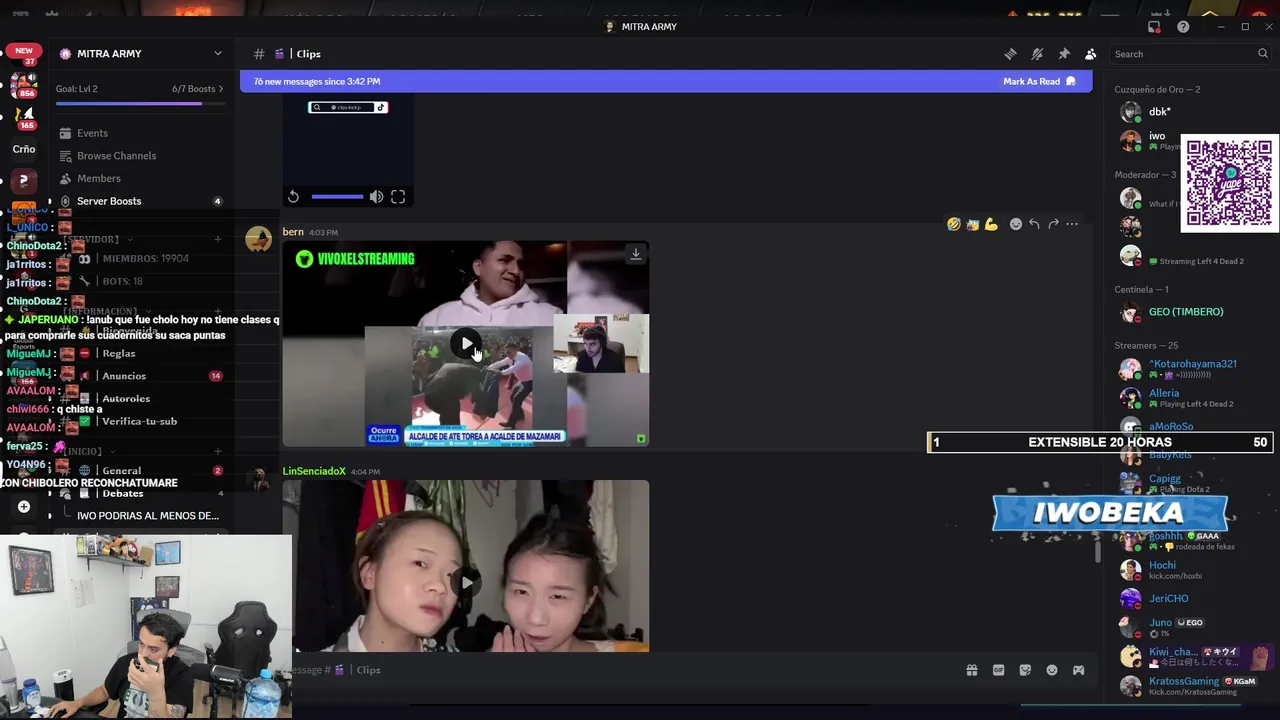This screenshot has height=720, width=1280.
Task: Click the Clips channel title in header
Action: coord(308,54)
